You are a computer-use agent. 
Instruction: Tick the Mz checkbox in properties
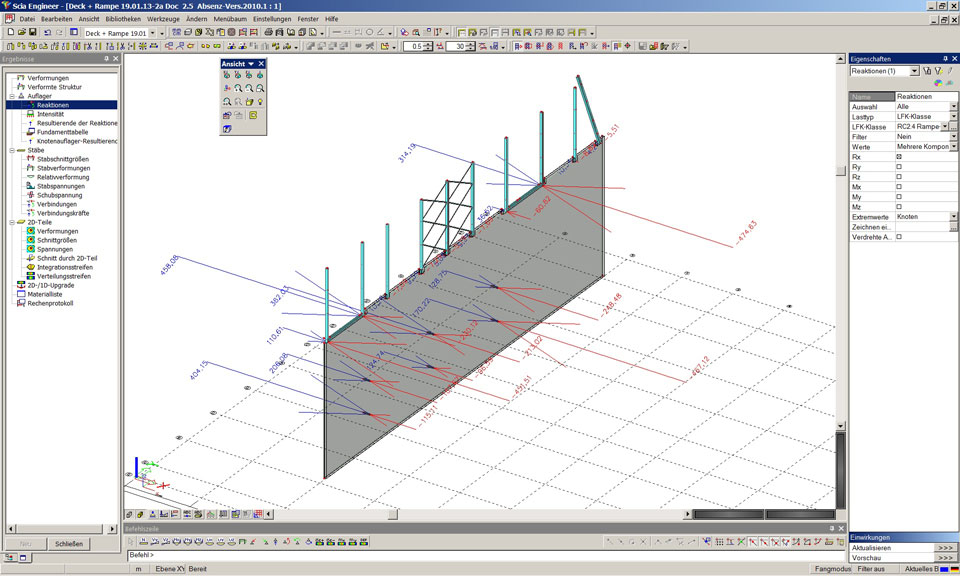pos(899,206)
